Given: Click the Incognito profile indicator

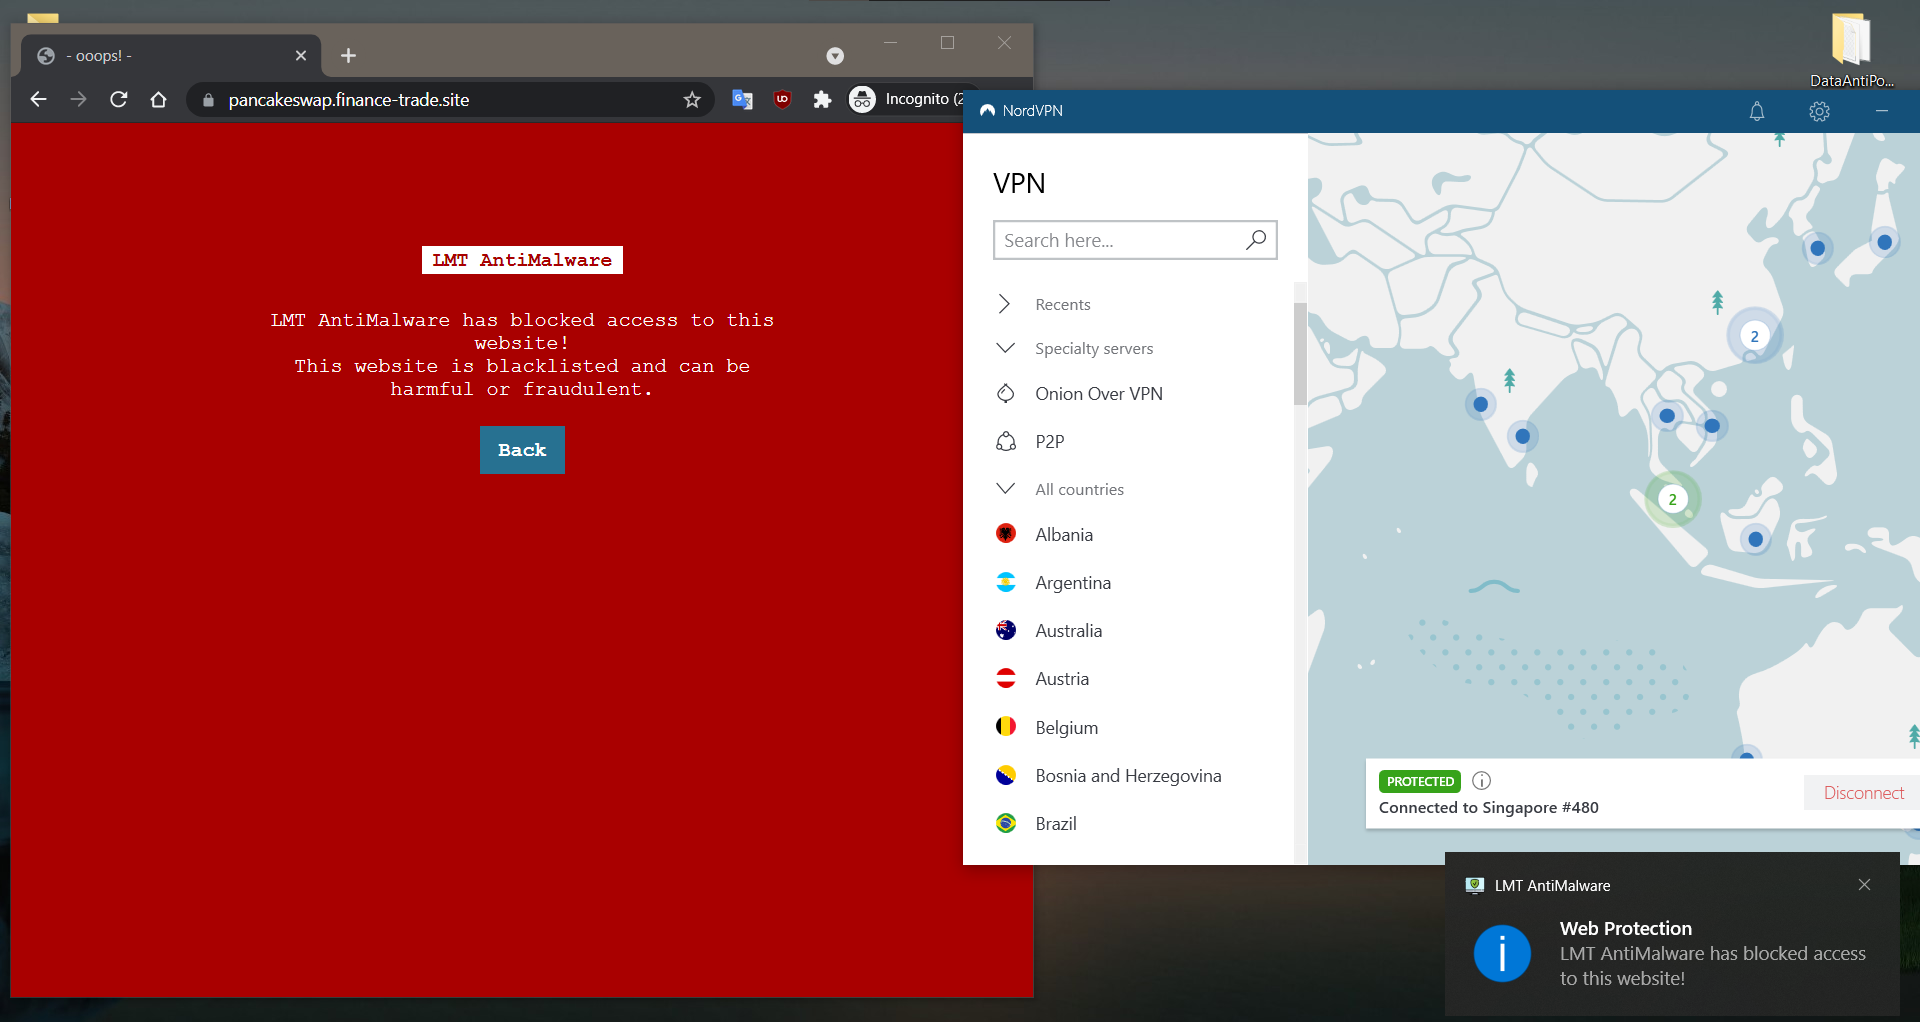Looking at the screenshot, I should click(907, 99).
